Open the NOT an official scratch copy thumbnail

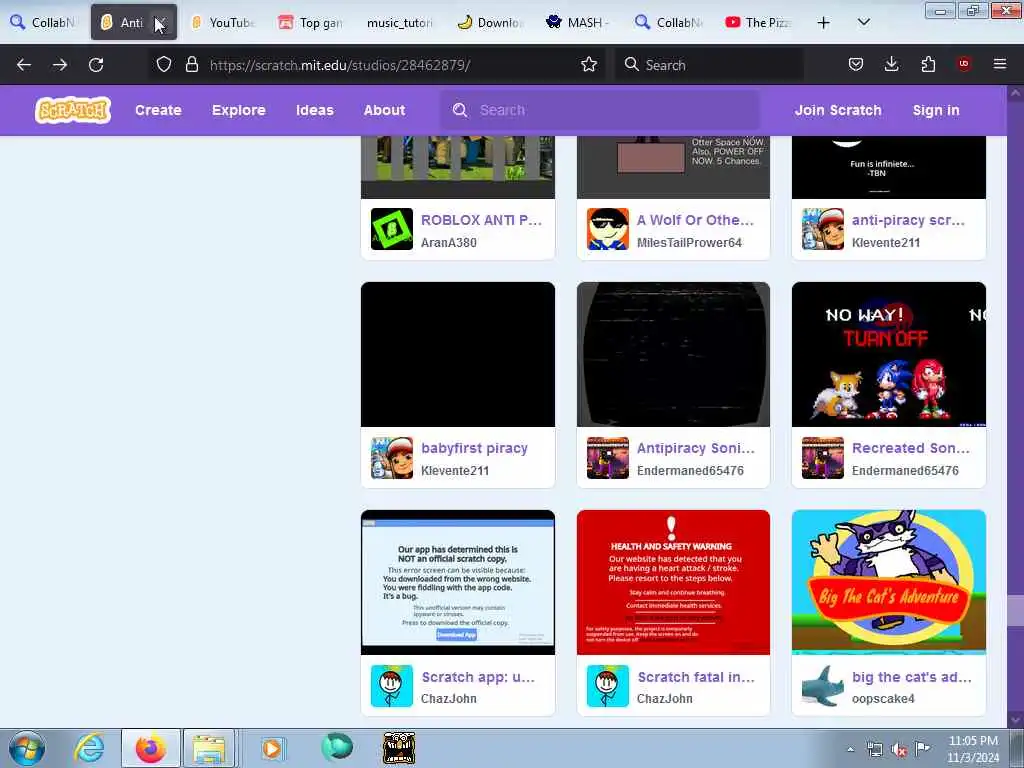click(458, 583)
